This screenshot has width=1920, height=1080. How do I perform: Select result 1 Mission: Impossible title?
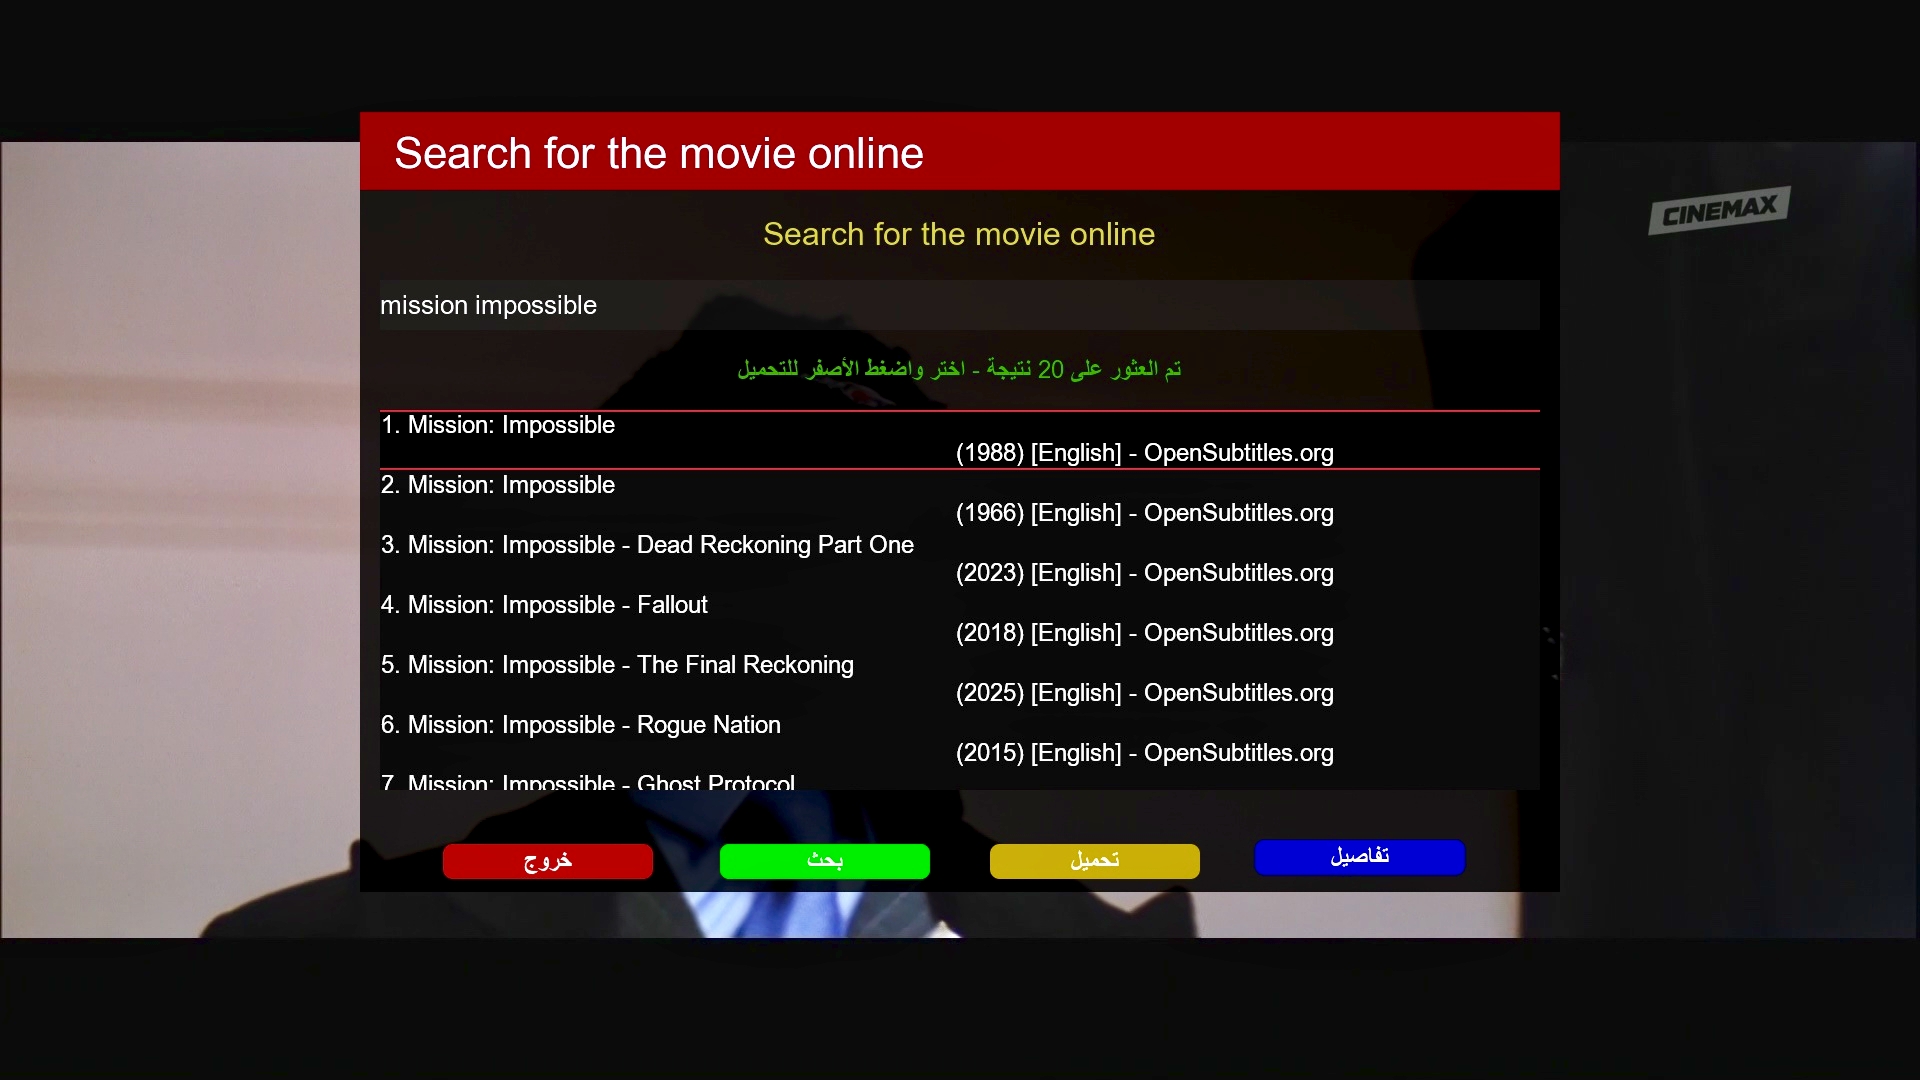click(498, 425)
